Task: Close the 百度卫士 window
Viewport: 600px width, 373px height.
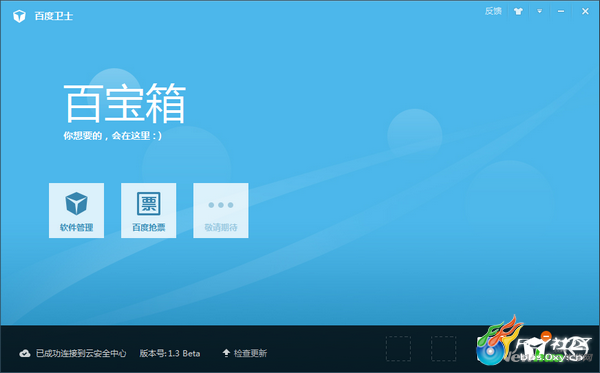Action: [x=585, y=11]
